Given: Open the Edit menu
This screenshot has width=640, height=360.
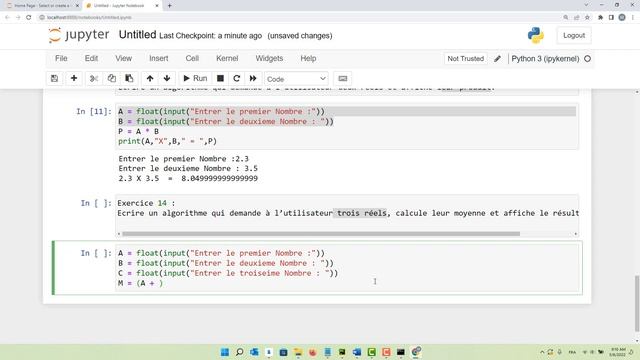Looking at the screenshot, I should point(91,58).
